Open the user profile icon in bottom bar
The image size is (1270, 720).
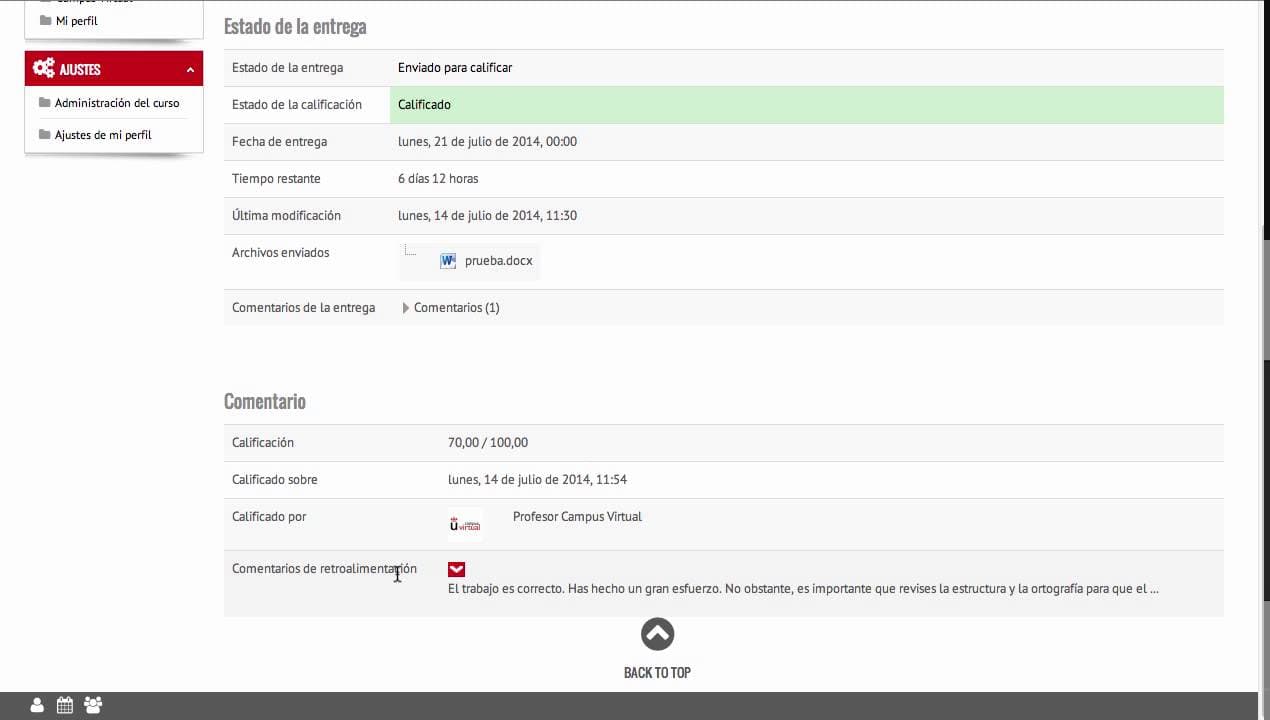[37, 705]
